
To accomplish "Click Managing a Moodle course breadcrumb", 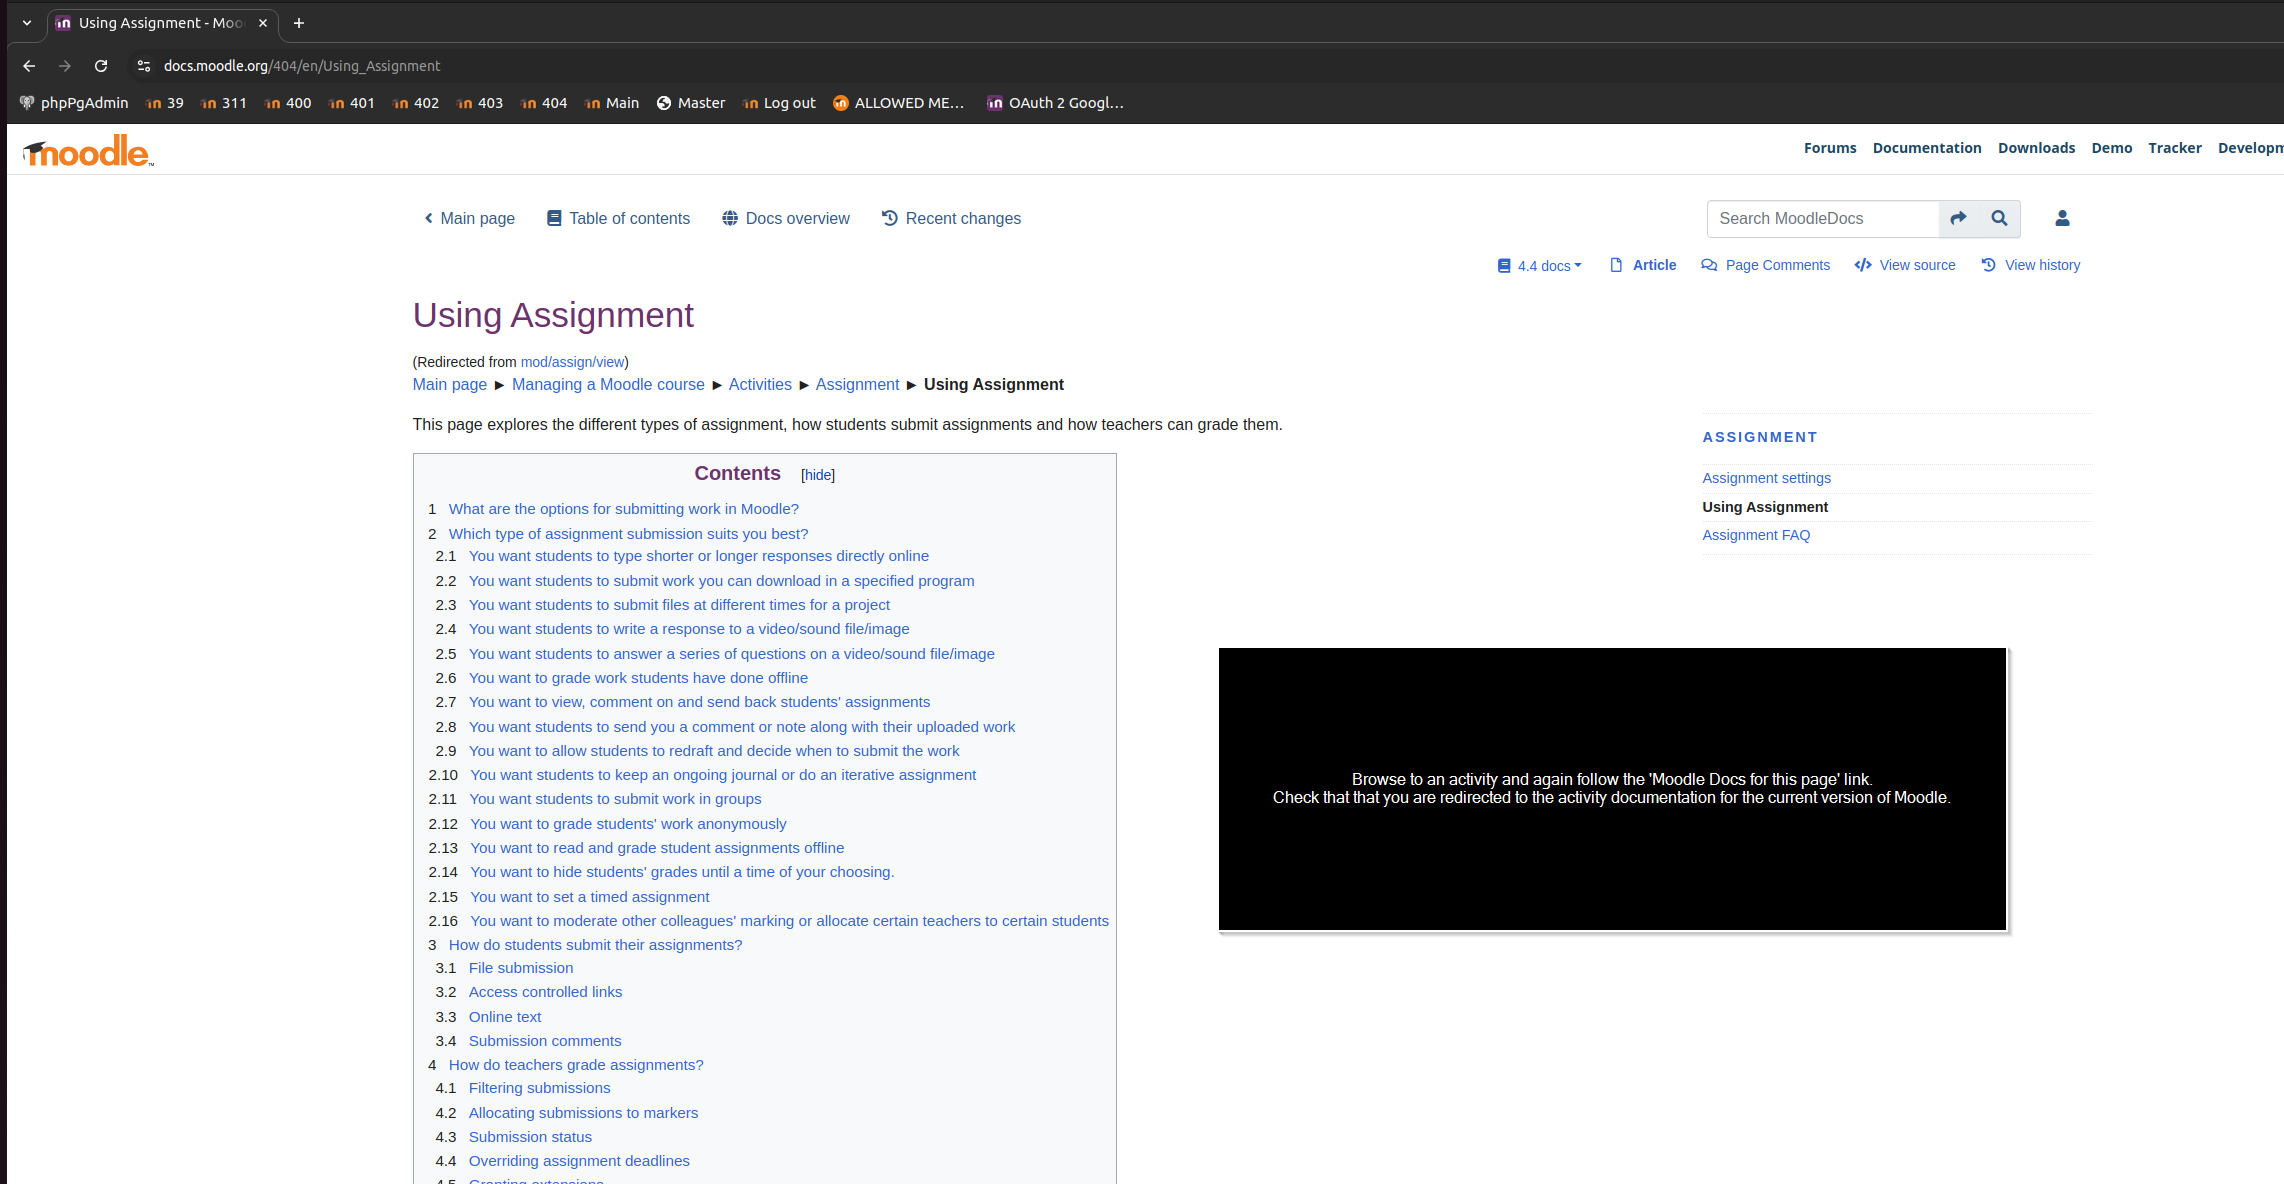I will [x=608, y=385].
